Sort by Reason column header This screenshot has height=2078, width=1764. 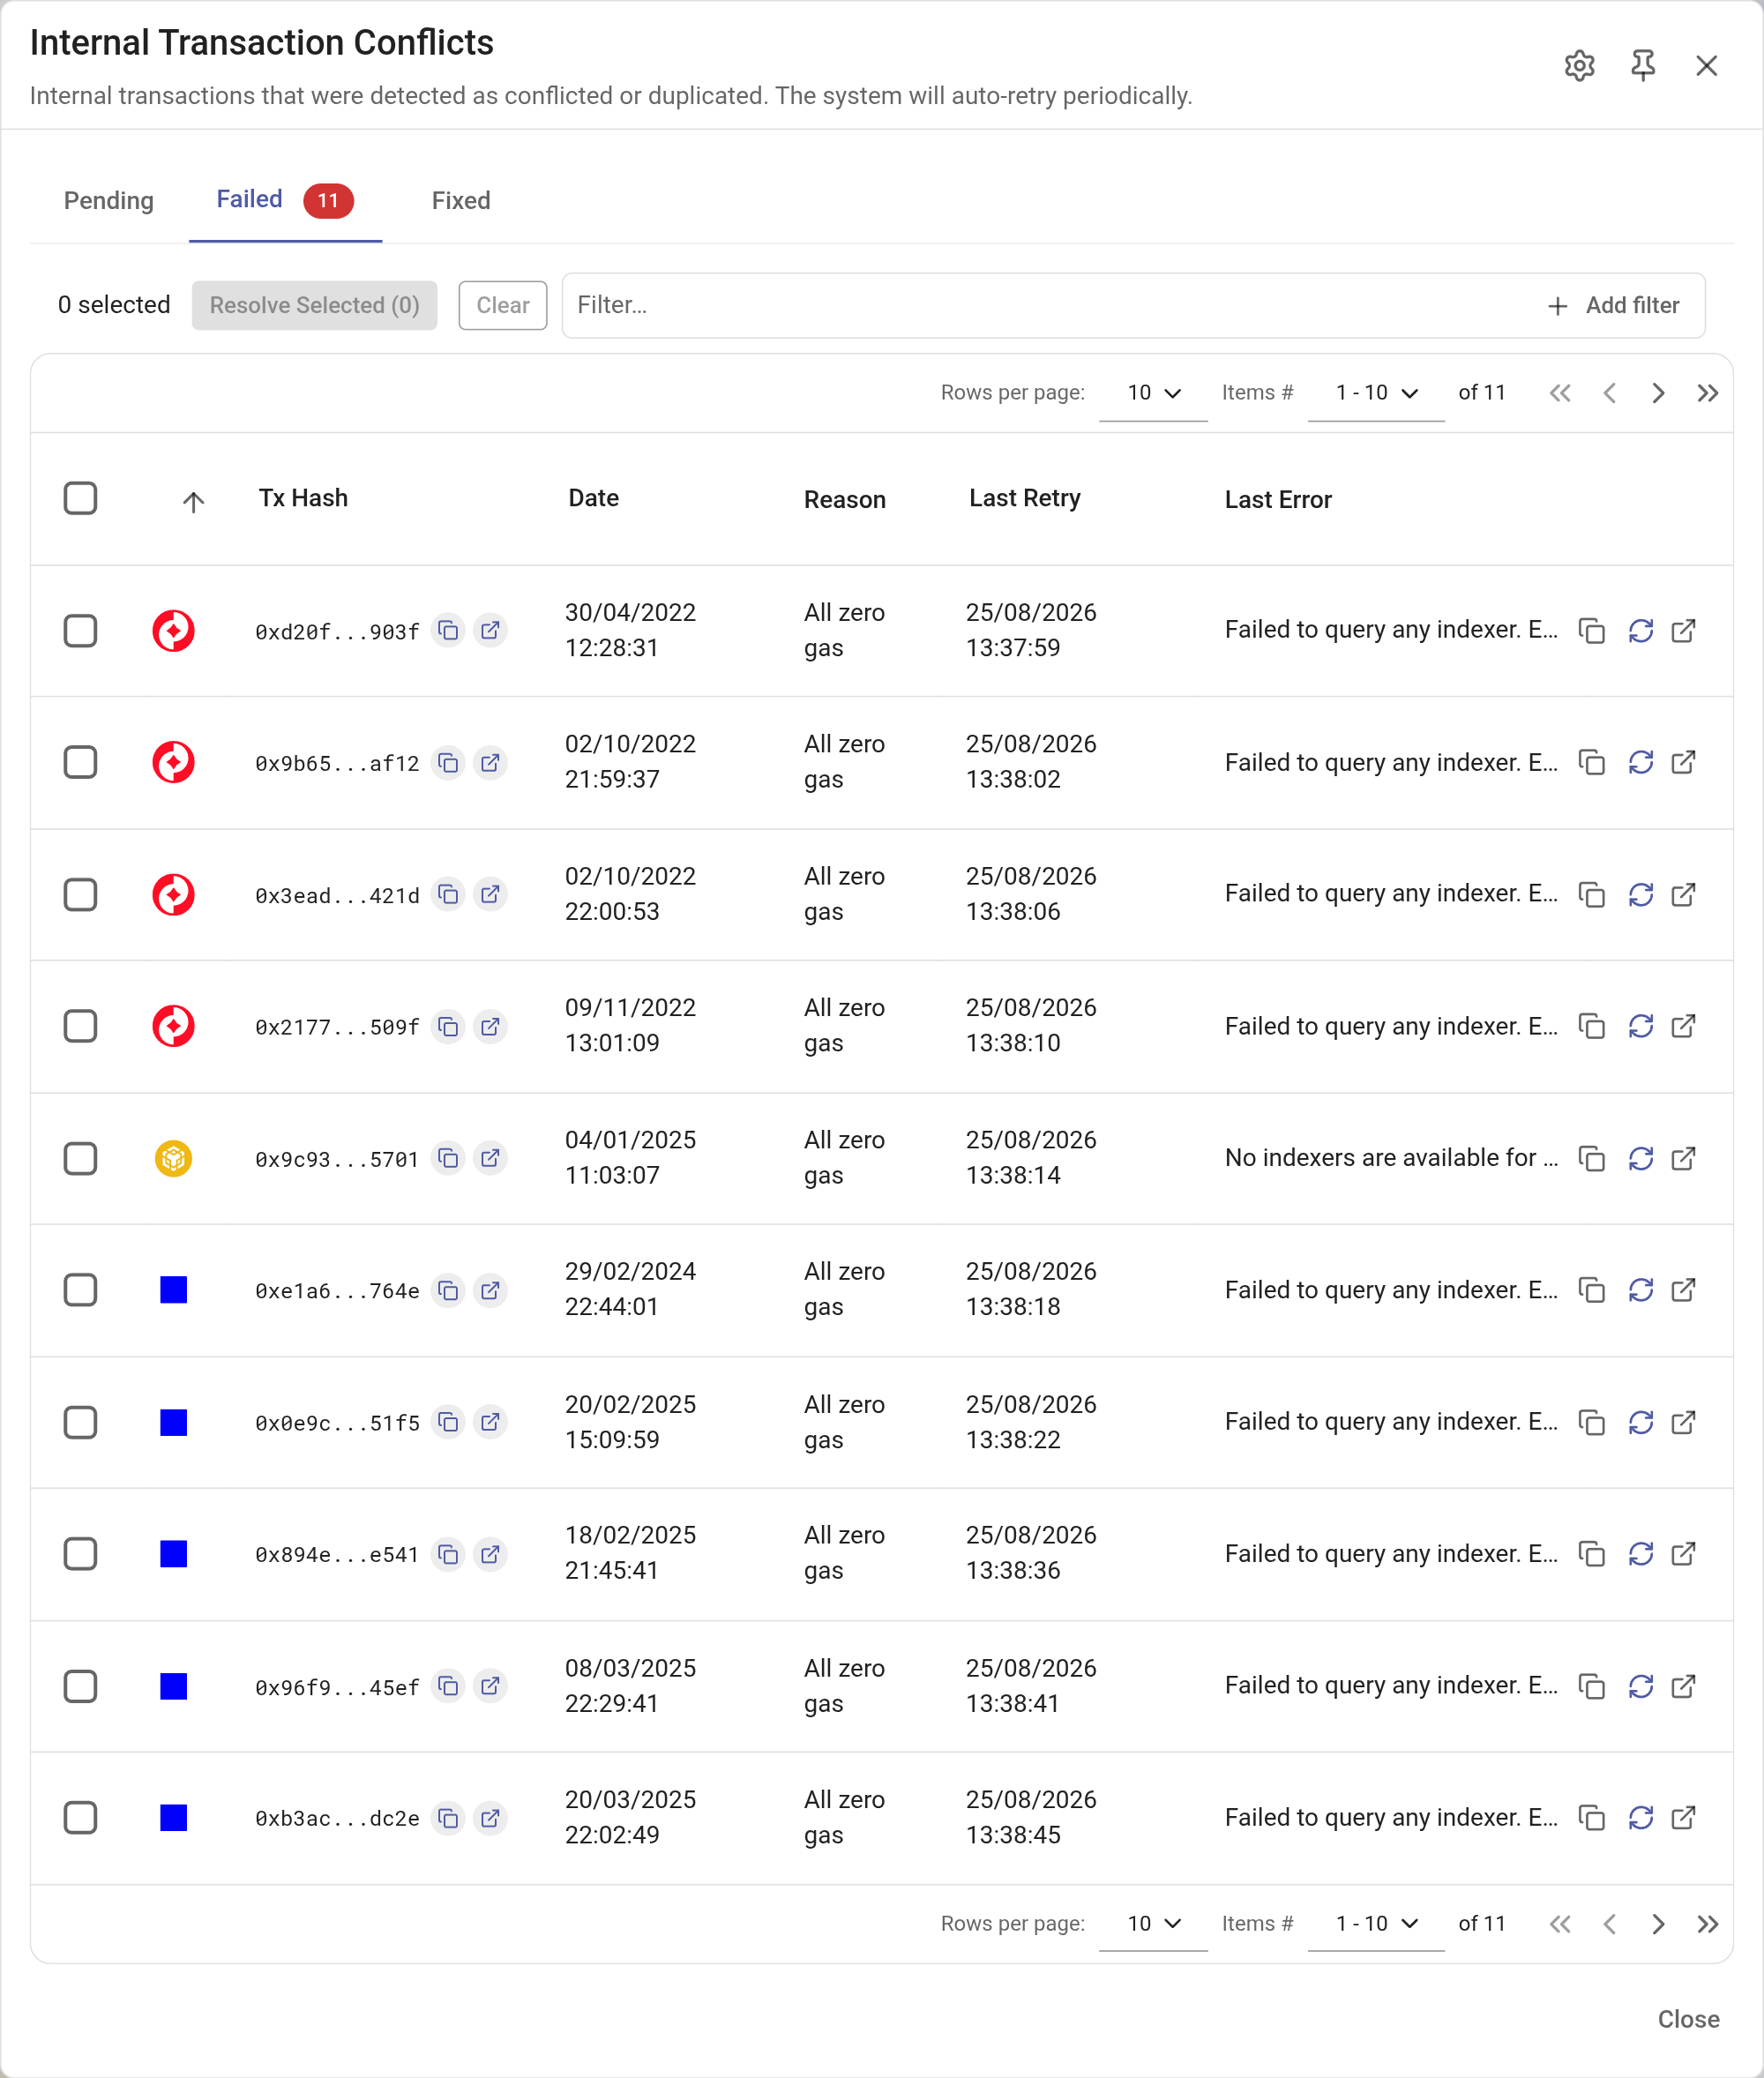[844, 499]
